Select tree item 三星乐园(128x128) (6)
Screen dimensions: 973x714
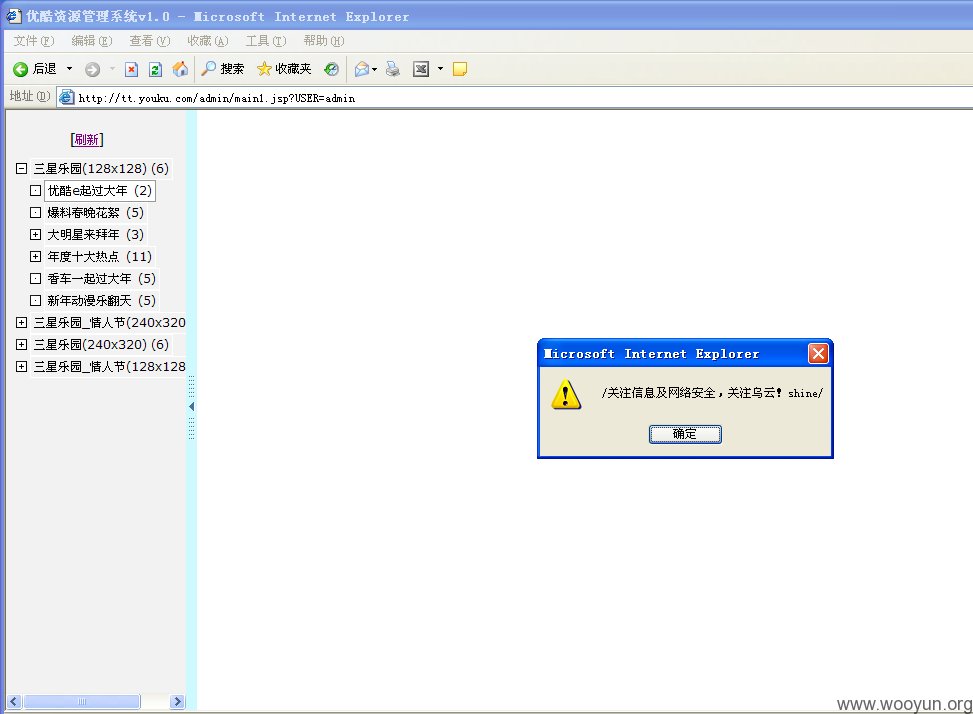(x=101, y=169)
